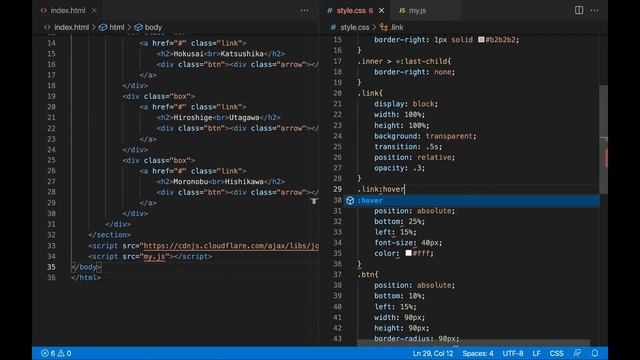Choose the :hover autocomplete suggestion
The width and height of the screenshot is (640, 360).
coord(471,200)
